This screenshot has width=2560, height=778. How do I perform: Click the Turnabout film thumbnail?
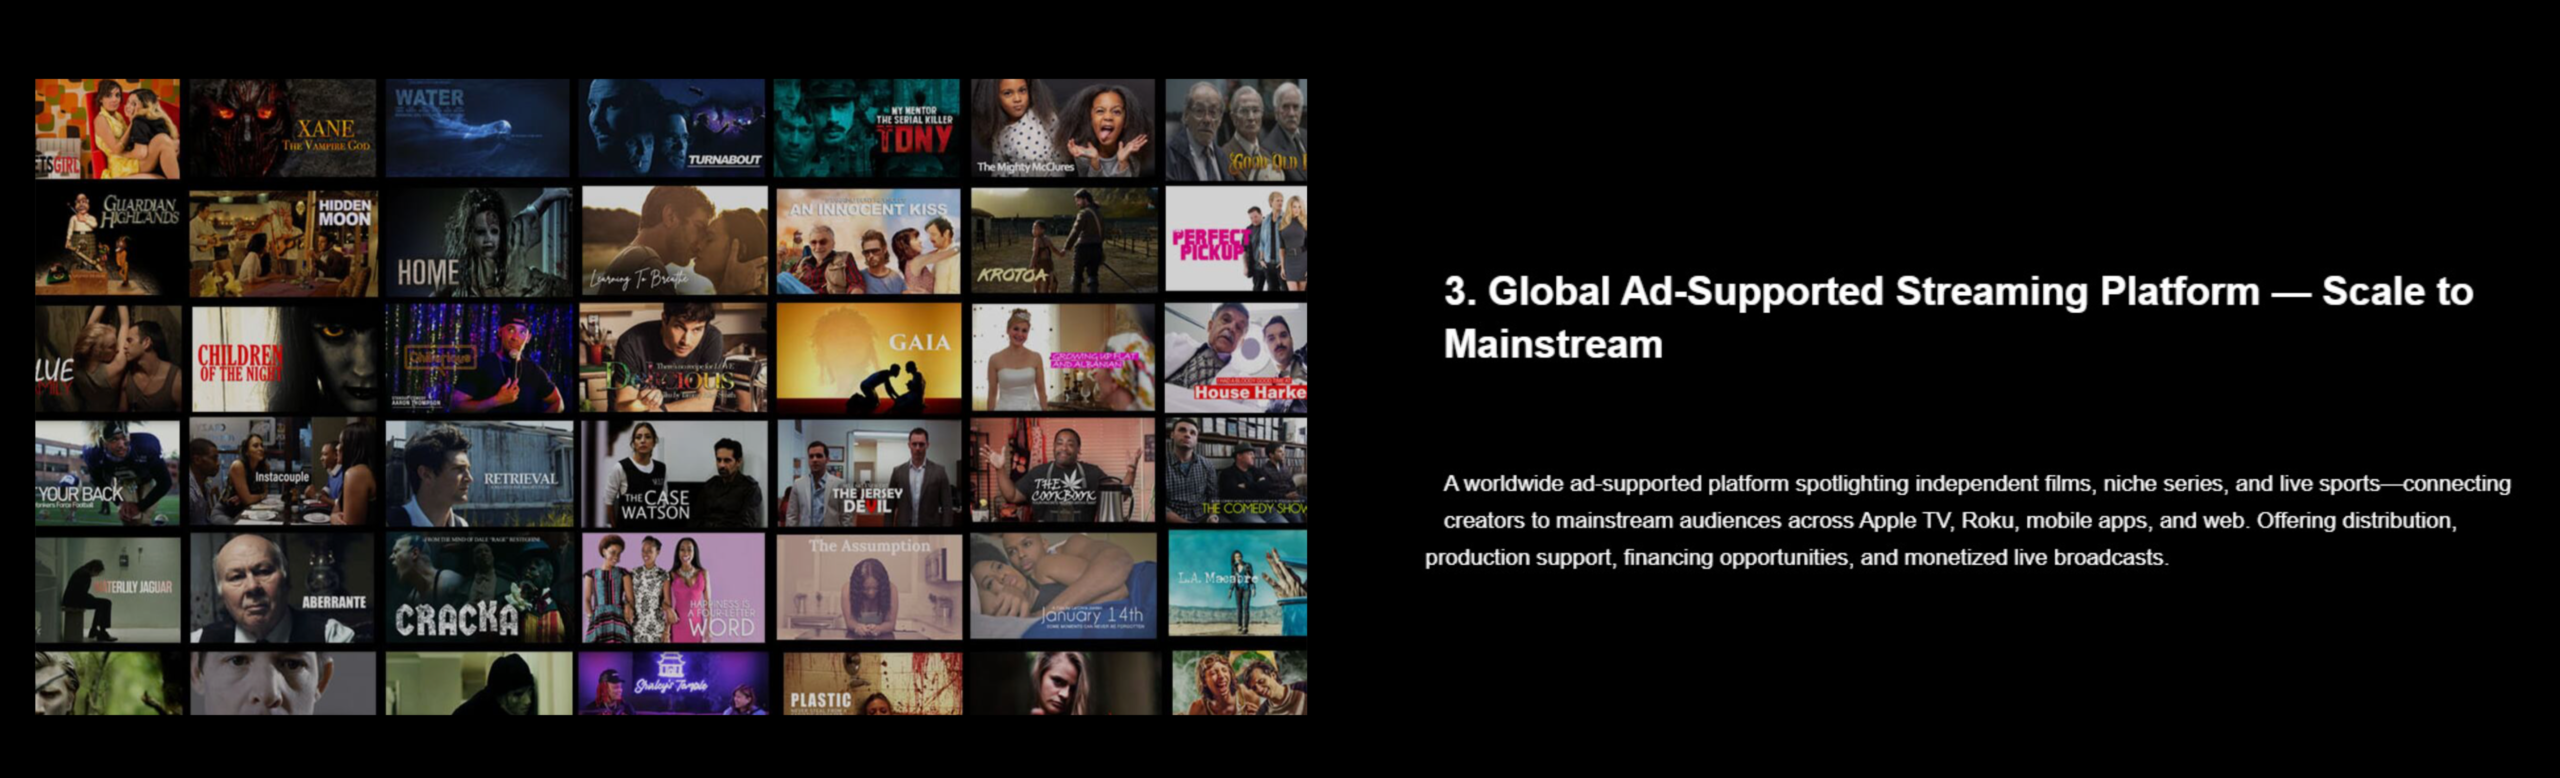(x=672, y=128)
